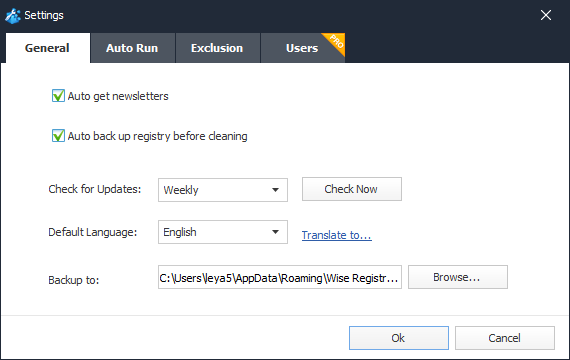Switch to the Auto Run tab
The height and width of the screenshot is (360, 570).
coord(132,48)
